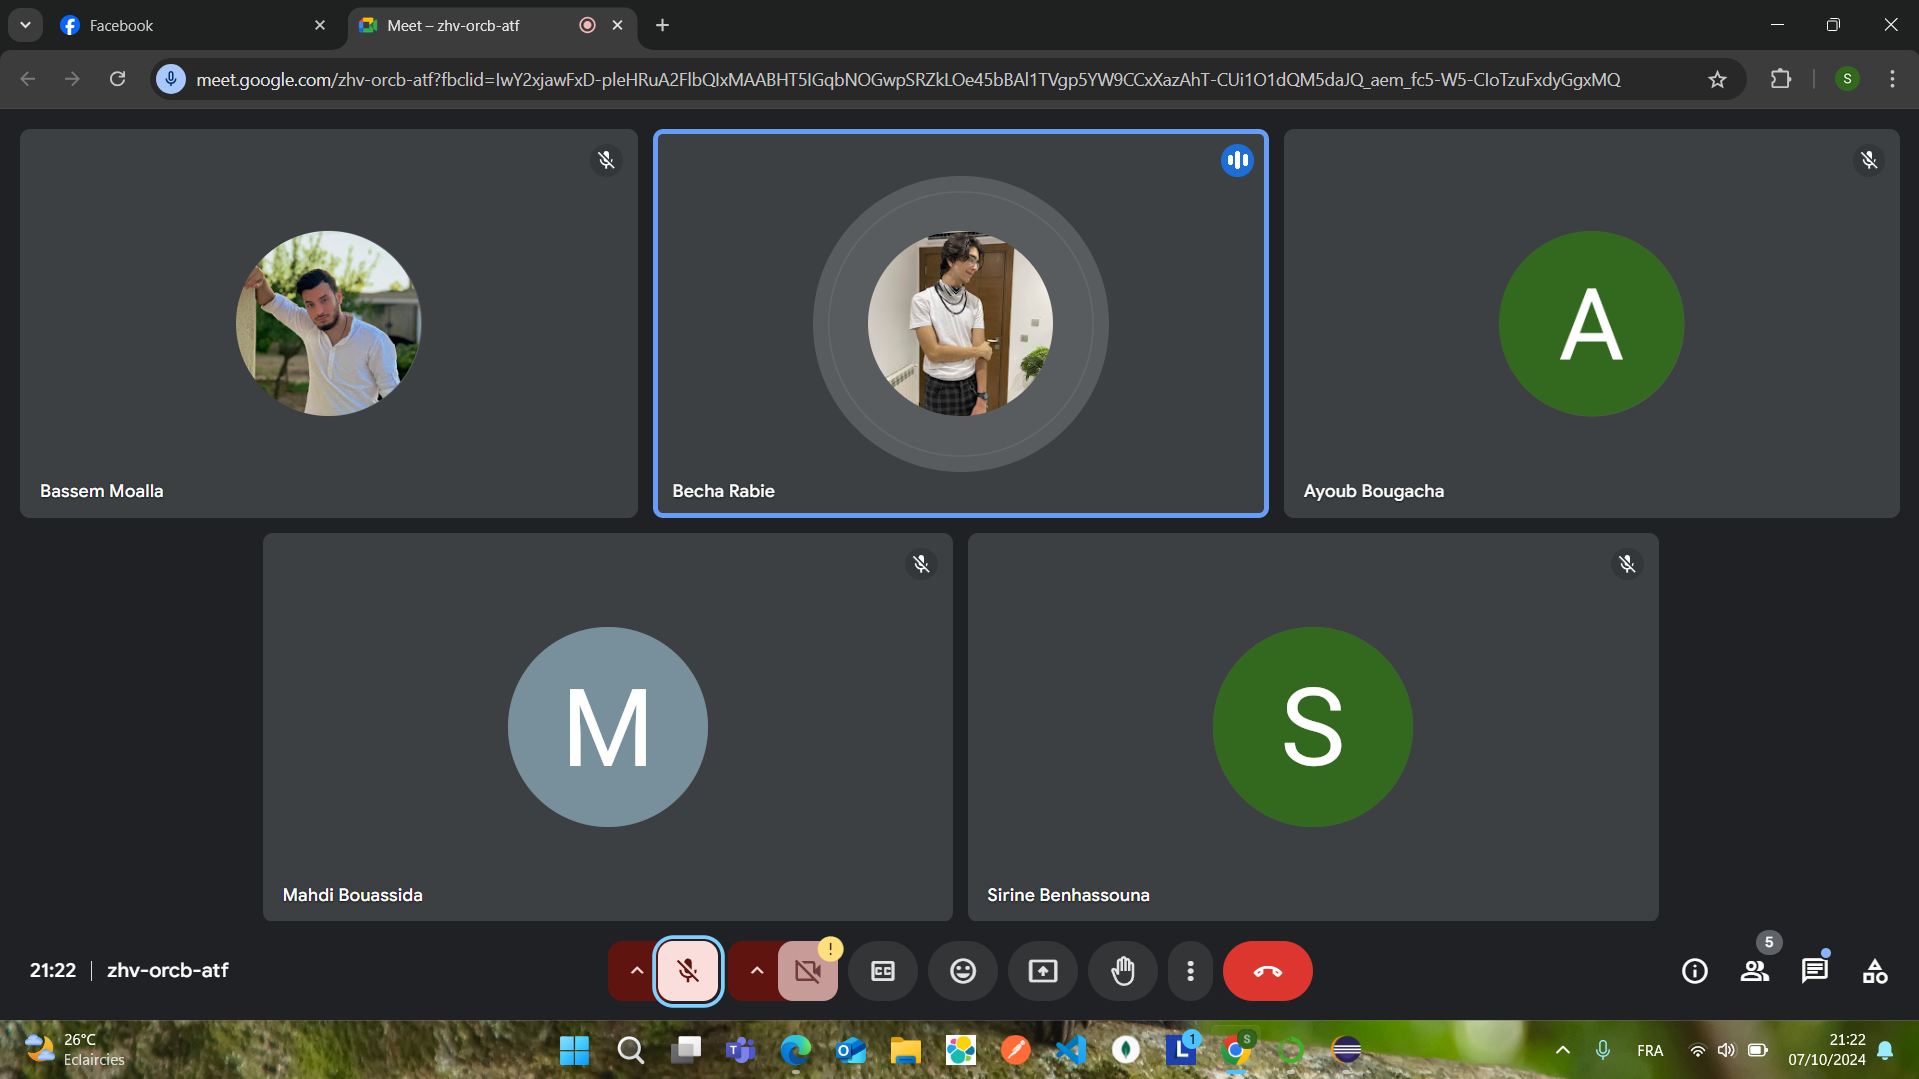1919x1079 pixels.
Task: Show hidden system tray icons
Action: click(x=1563, y=1050)
